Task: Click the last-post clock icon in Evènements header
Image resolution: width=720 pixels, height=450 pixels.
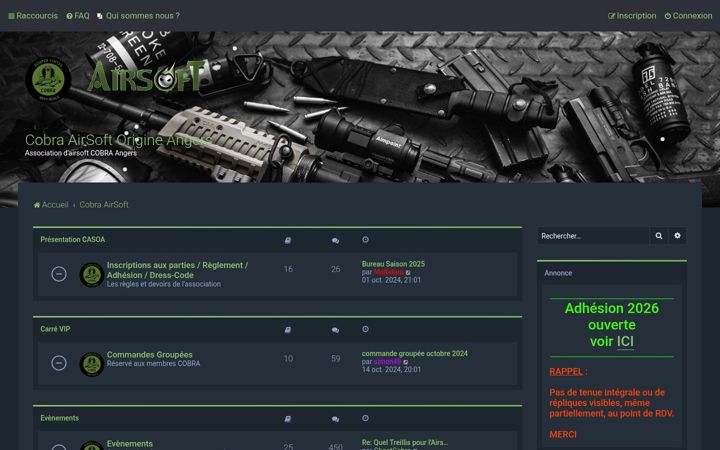Action: click(x=366, y=418)
